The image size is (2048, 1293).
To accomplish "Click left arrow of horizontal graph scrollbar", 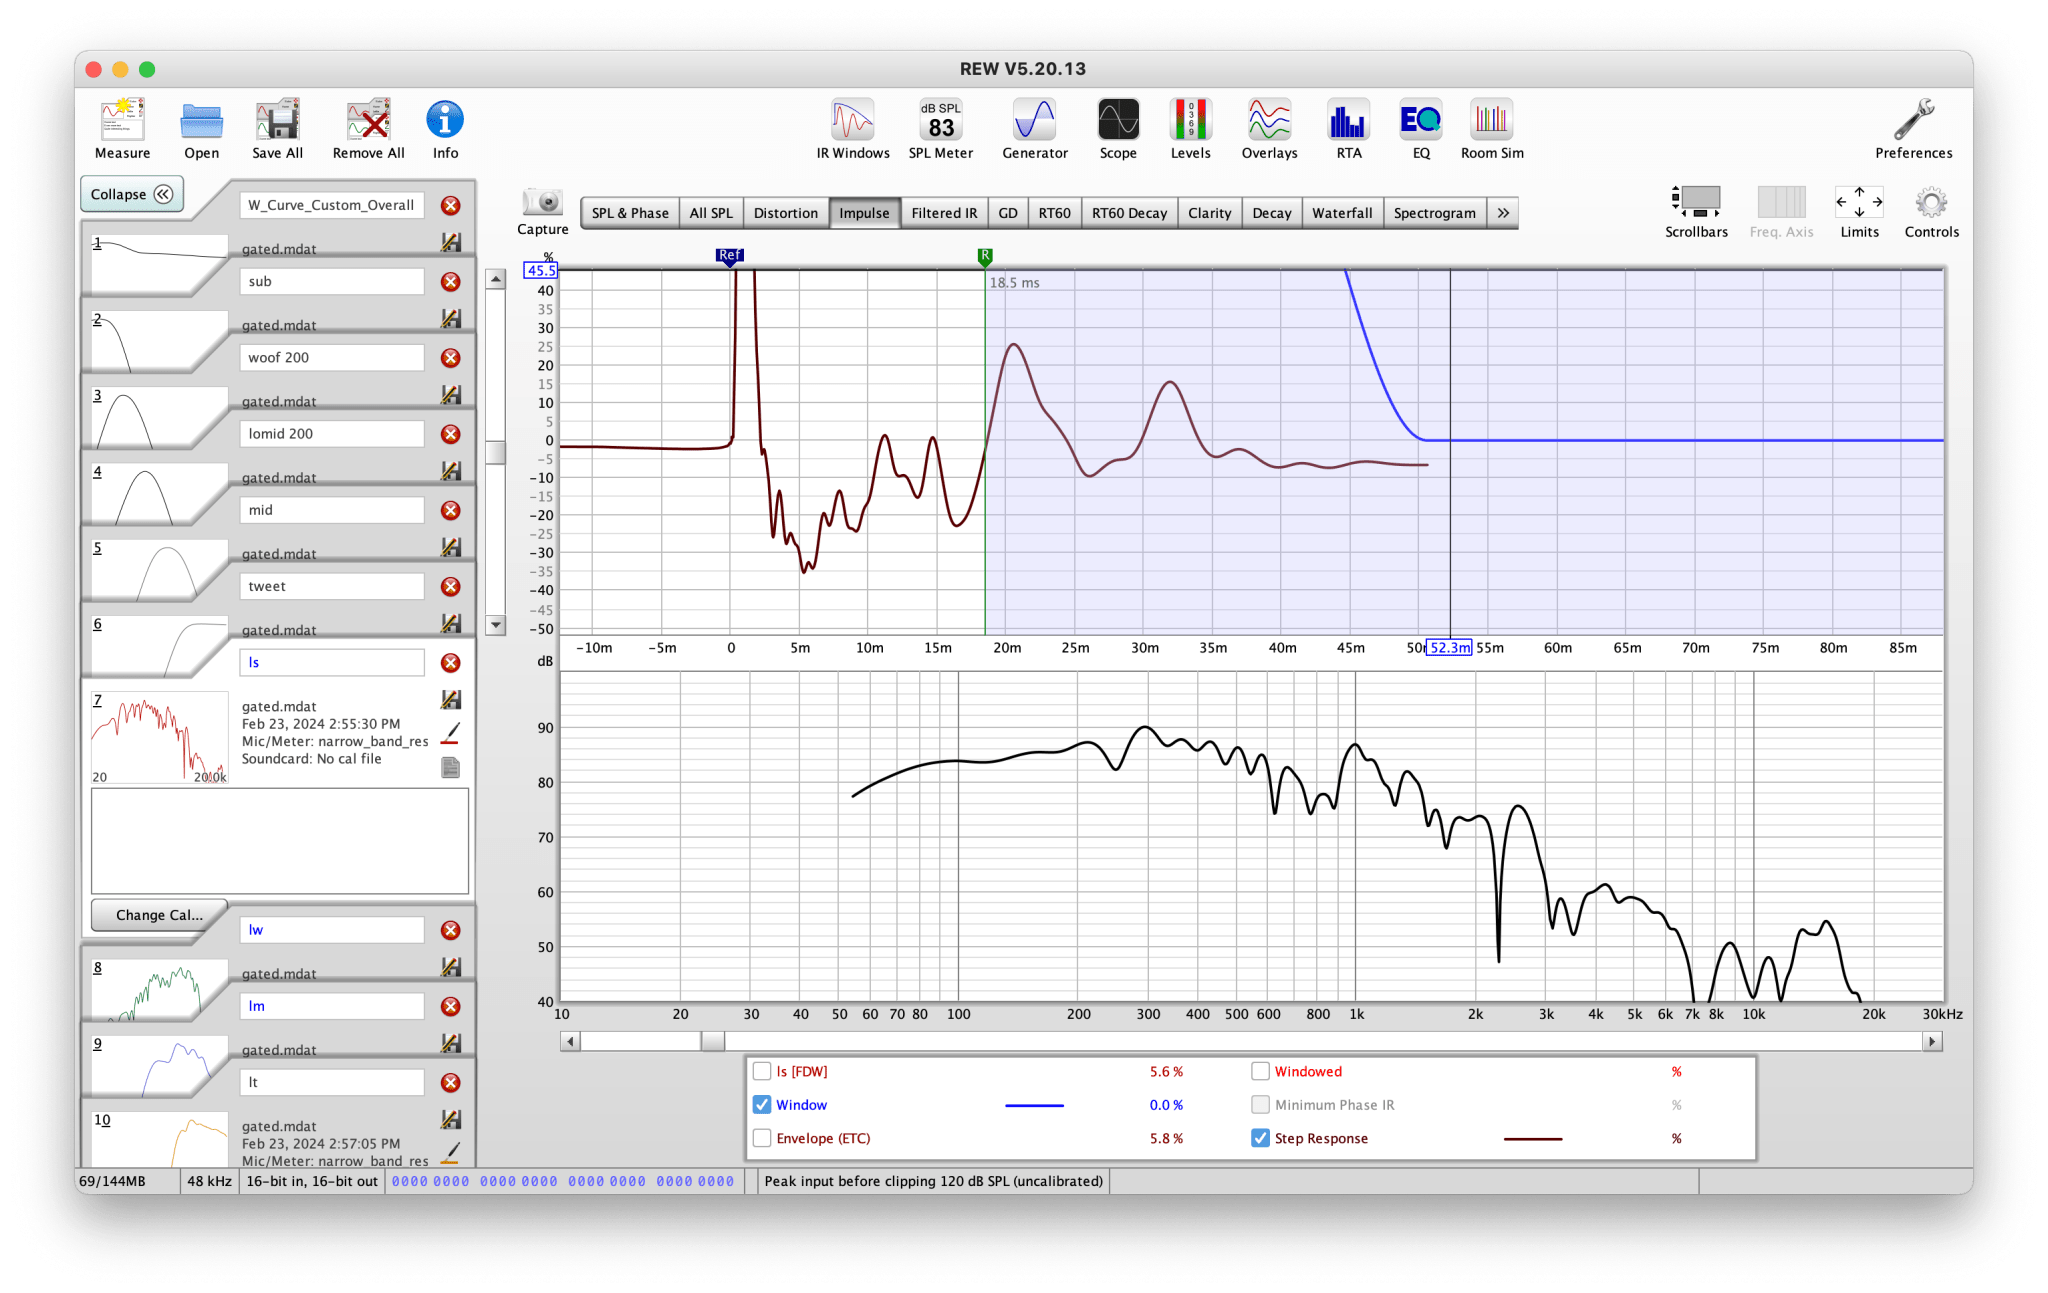I will [x=570, y=1042].
